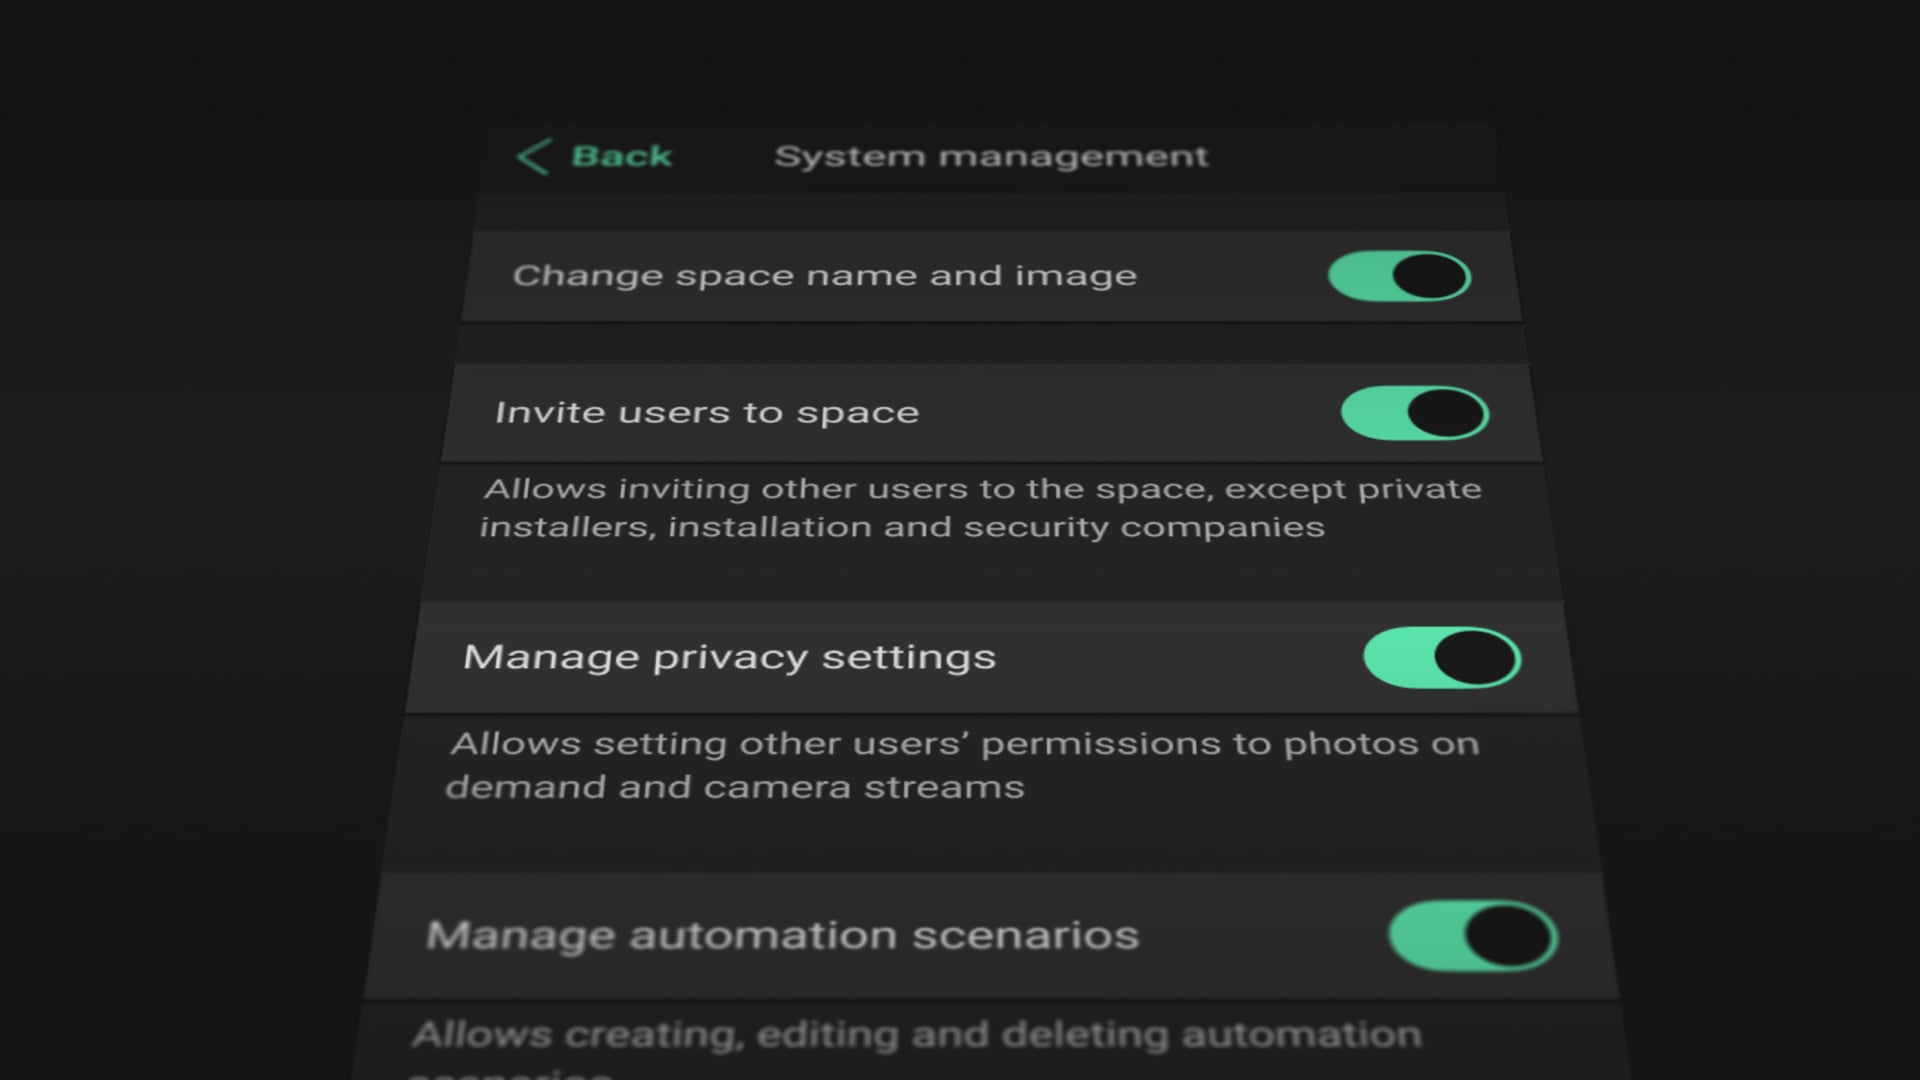Click the green back chevron arrow
Screen dimensions: 1920x1080
coord(535,156)
